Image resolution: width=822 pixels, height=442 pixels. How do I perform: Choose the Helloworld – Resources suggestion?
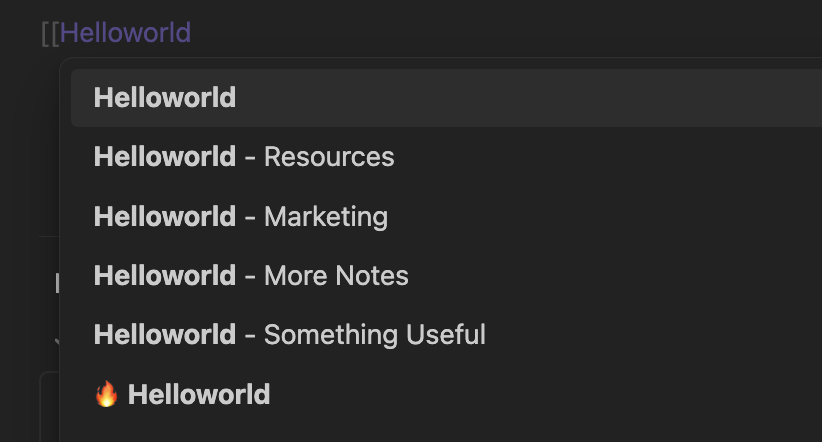[x=446, y=157]
